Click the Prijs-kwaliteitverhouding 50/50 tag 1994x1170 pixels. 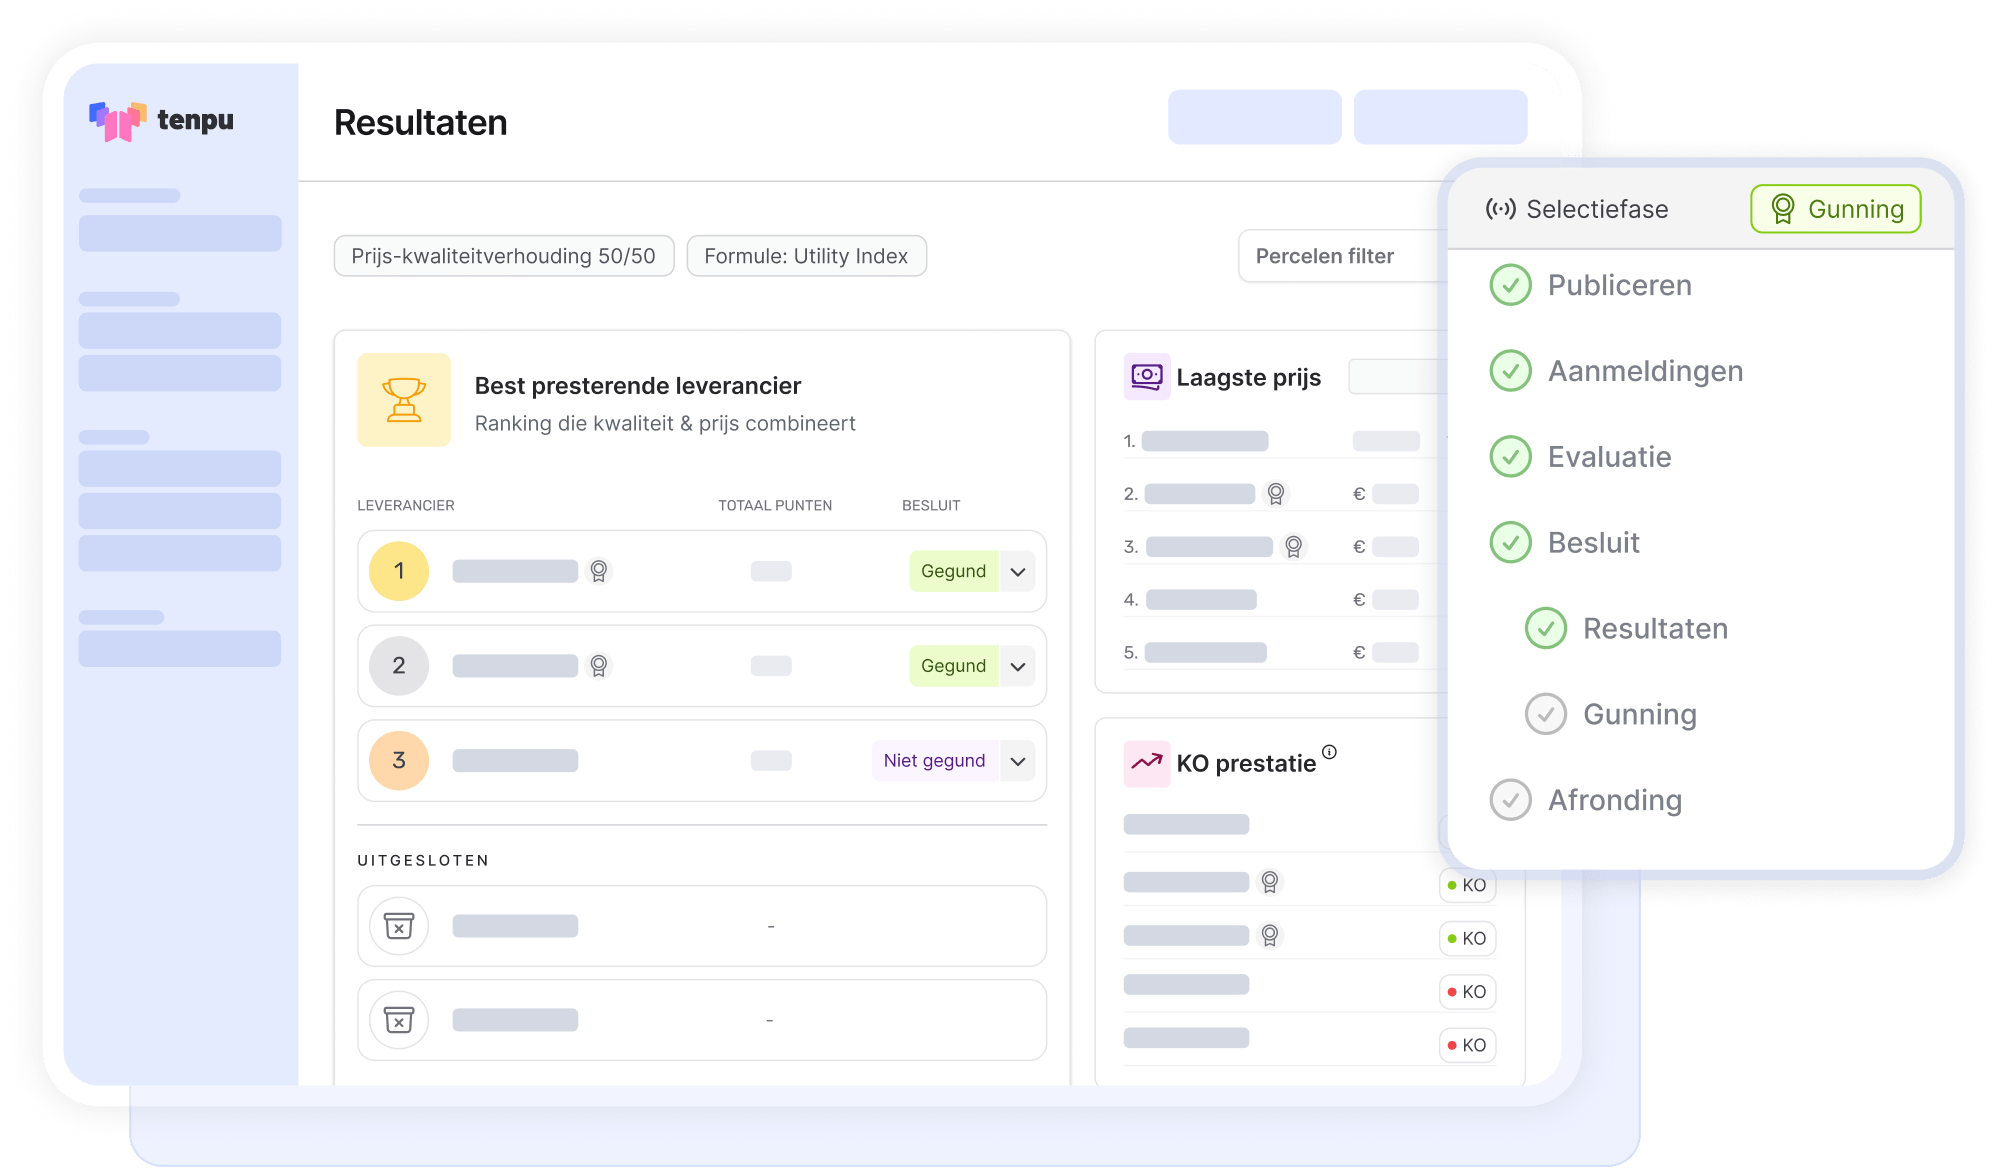[x=503, y=256]
